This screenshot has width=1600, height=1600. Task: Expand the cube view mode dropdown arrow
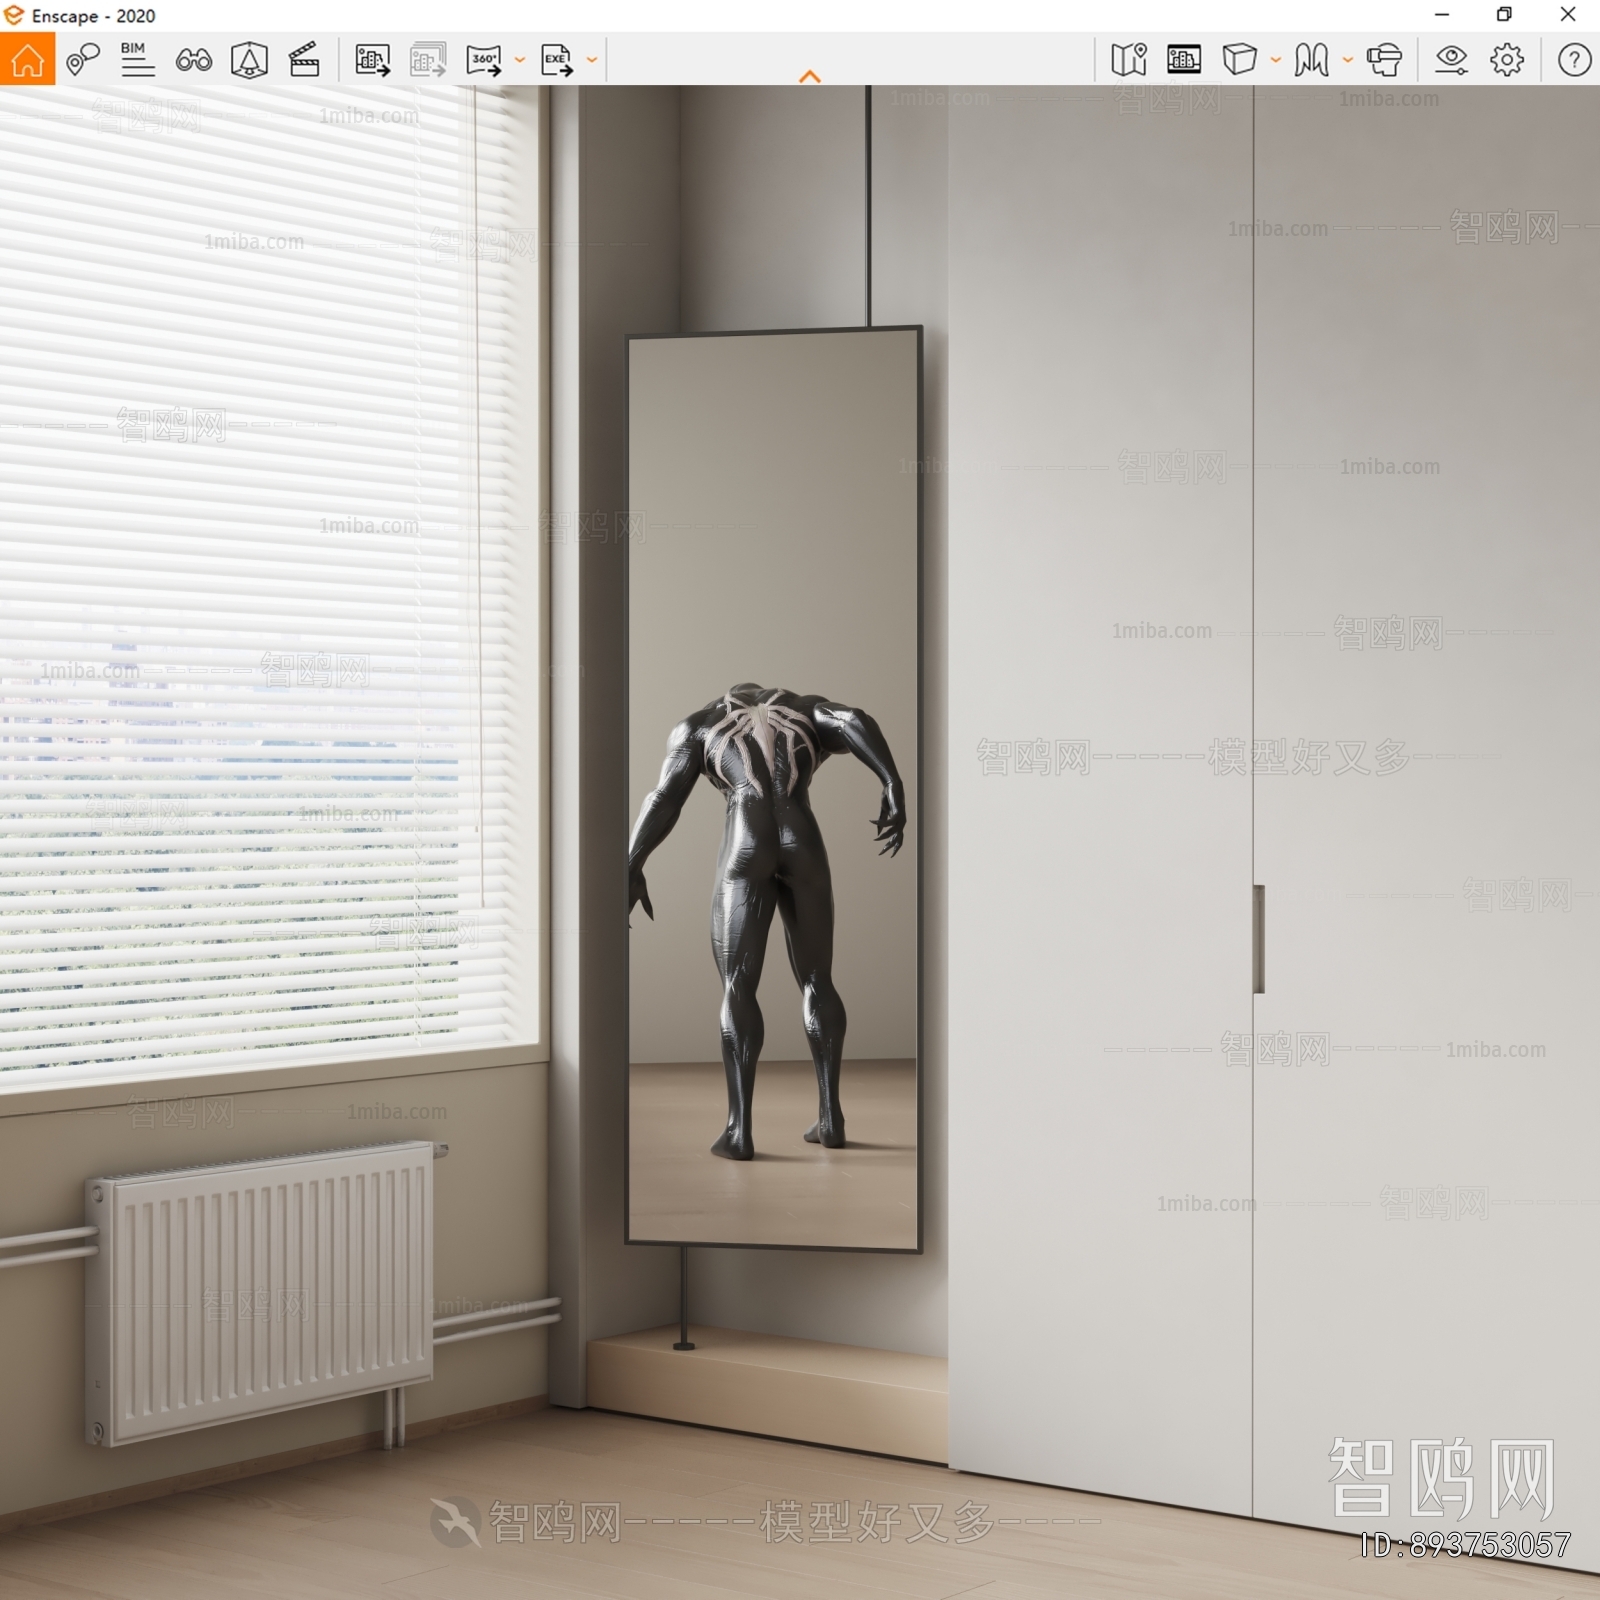coord(1276,60)
